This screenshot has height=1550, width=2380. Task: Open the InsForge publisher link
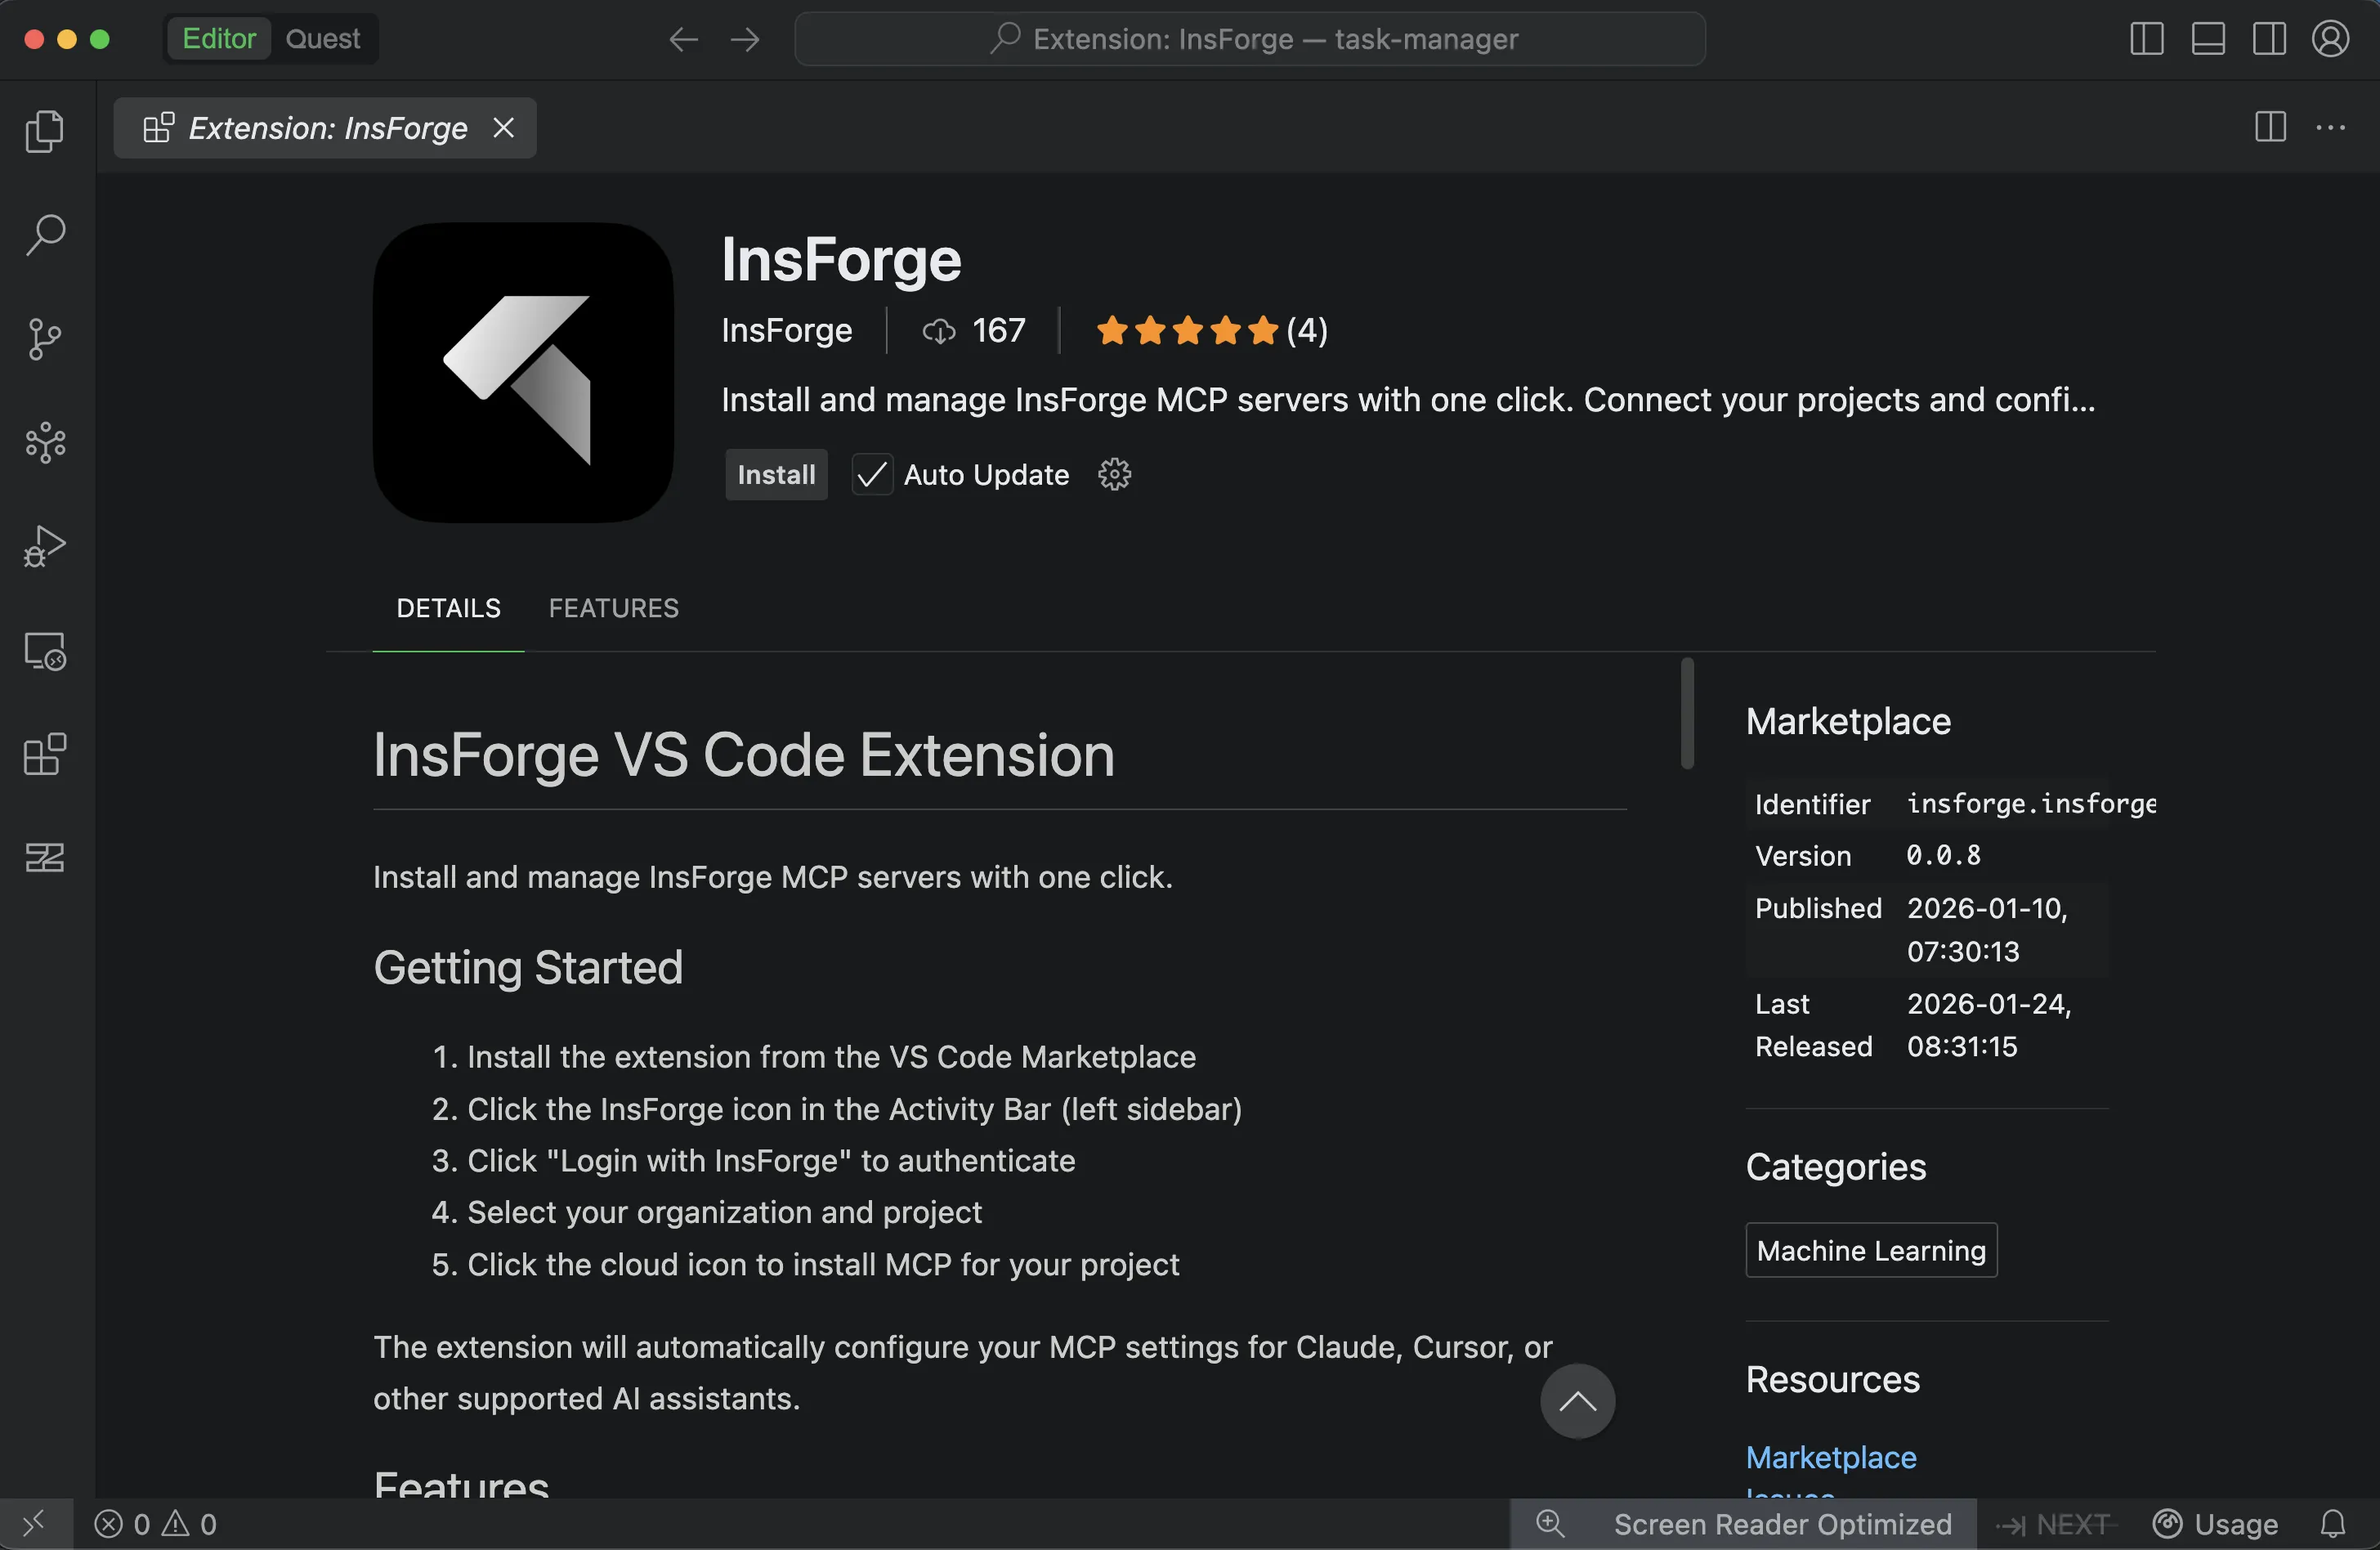click(786, 330)
